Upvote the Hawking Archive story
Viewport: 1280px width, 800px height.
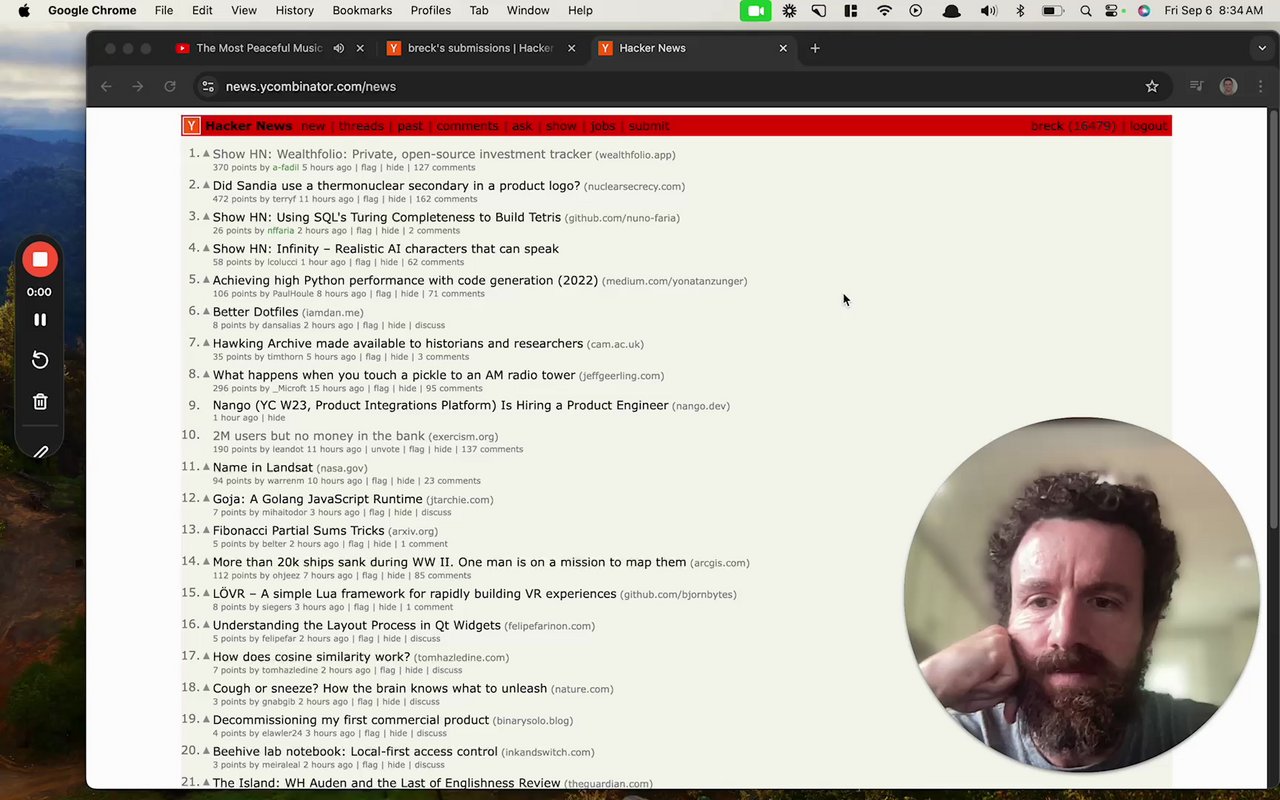point(207,343)
